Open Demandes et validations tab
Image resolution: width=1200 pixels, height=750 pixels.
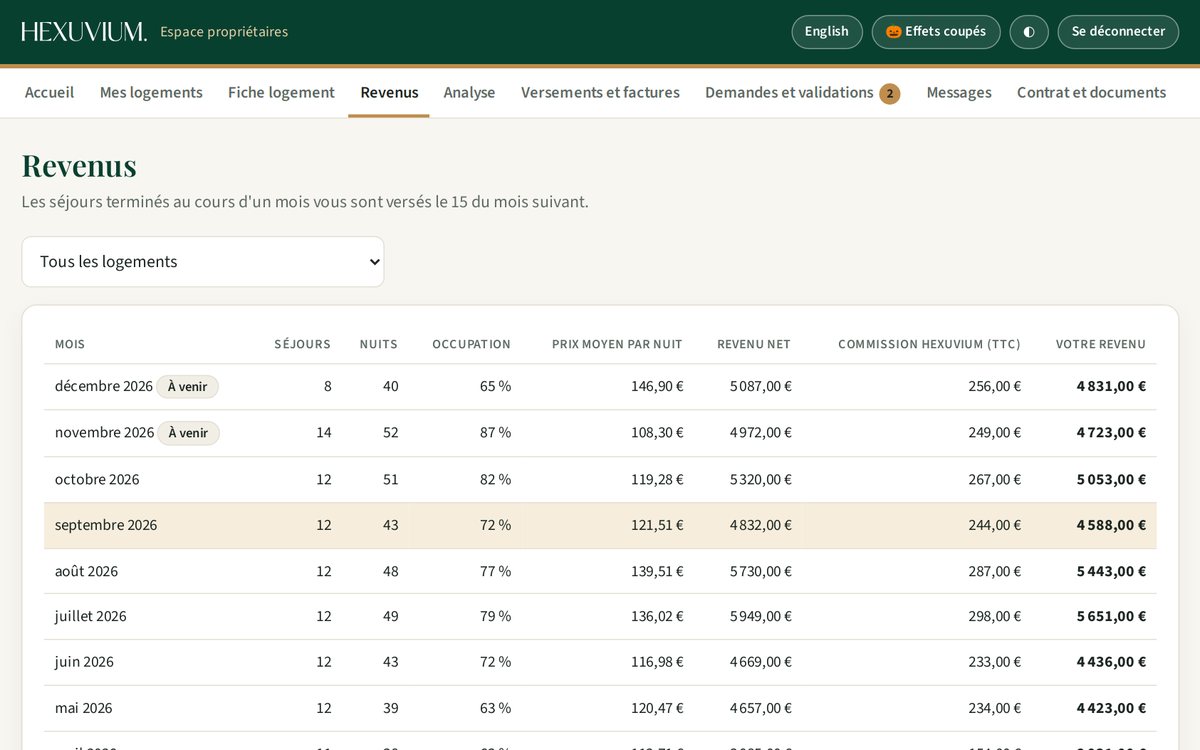point(802,93)
